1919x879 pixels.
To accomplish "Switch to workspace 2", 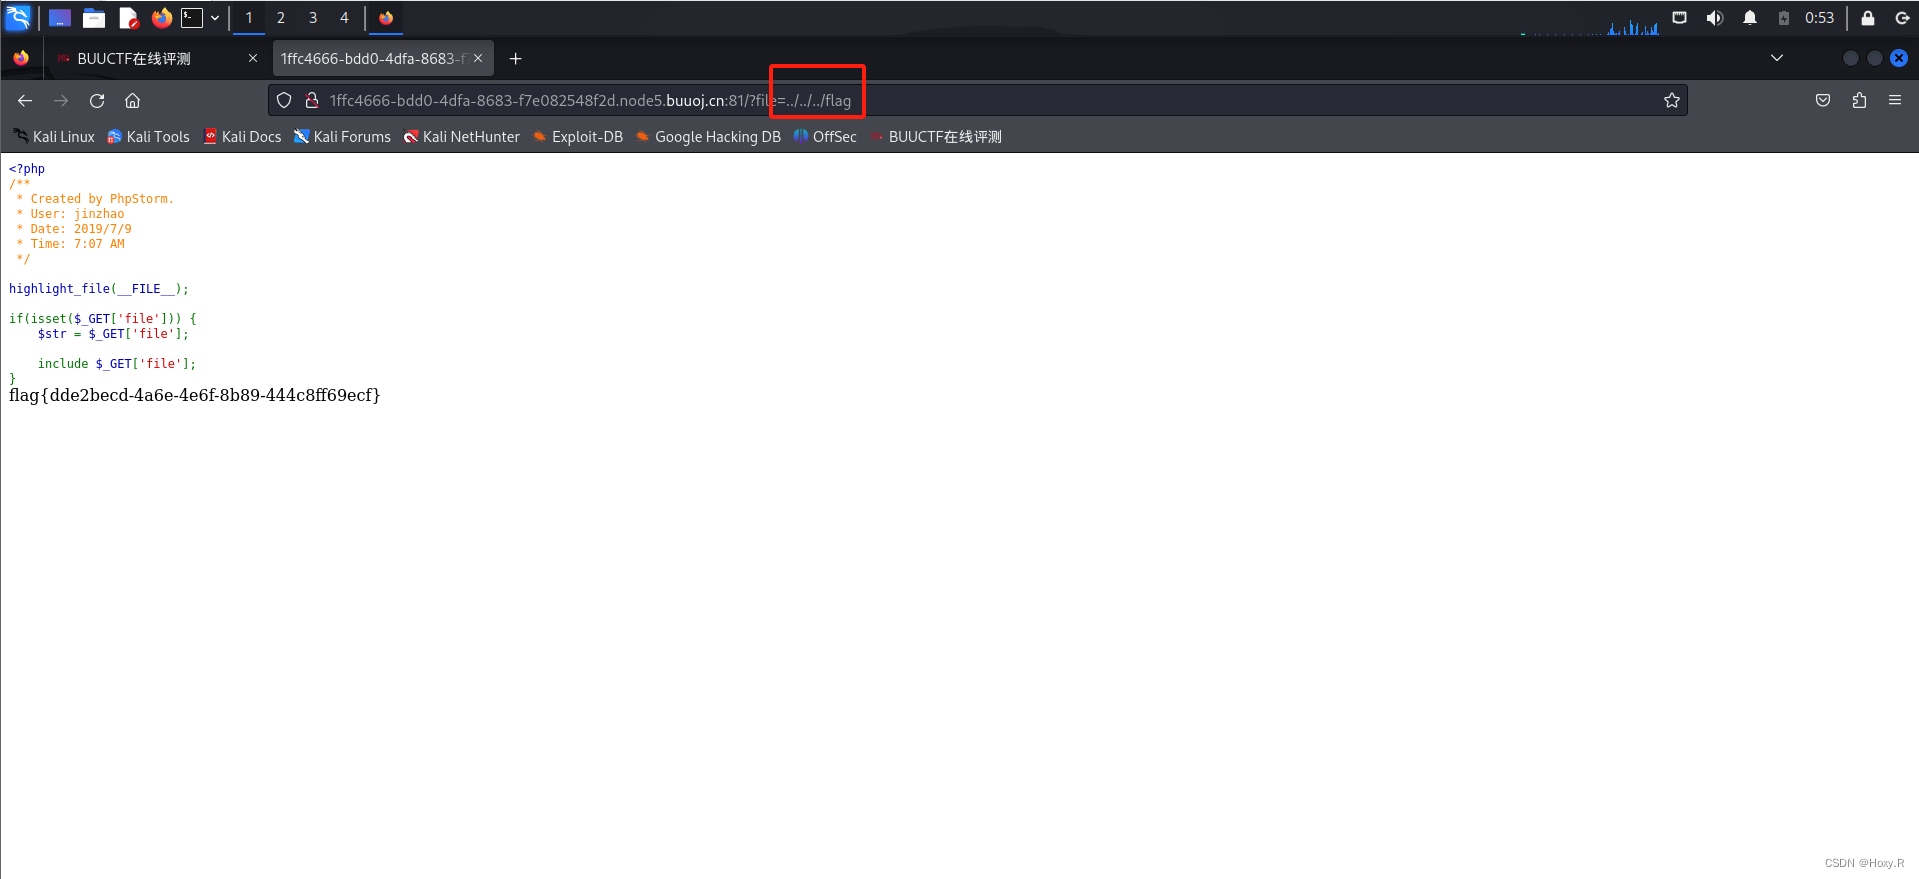I will coord(281,18).
